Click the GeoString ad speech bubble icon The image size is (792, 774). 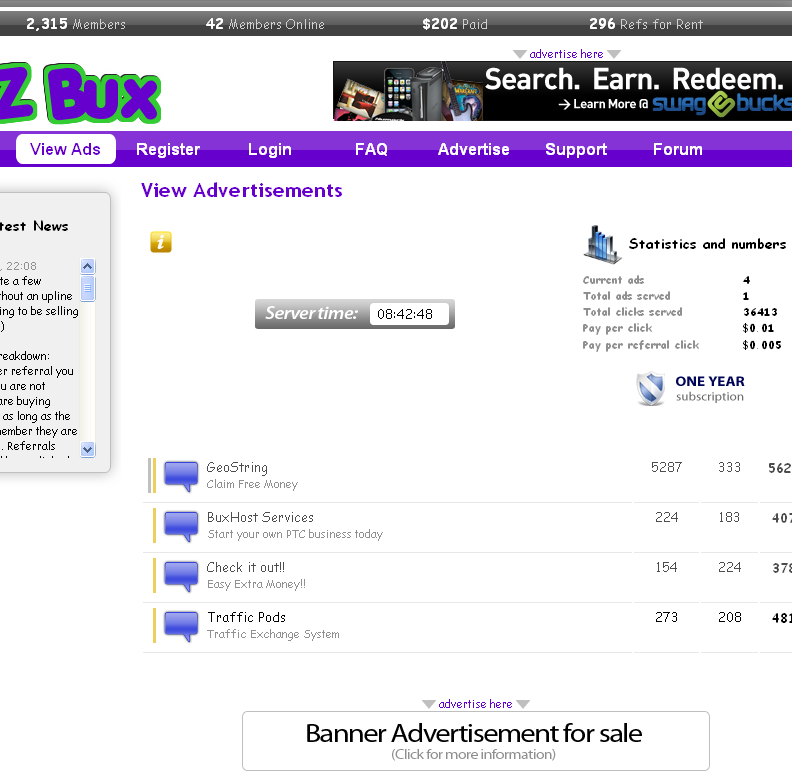181,476
